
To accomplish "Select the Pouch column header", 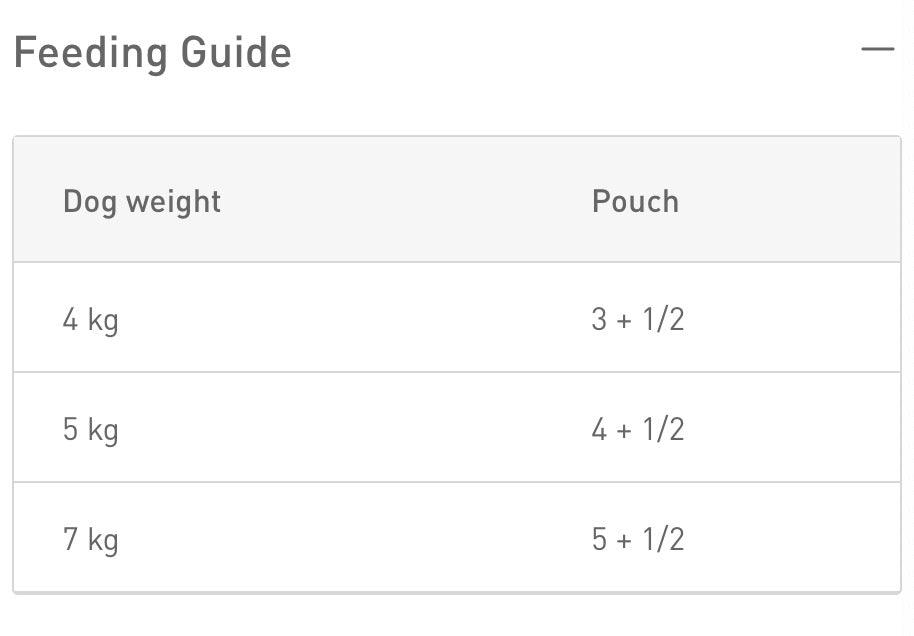I will [x=635, y=202].
